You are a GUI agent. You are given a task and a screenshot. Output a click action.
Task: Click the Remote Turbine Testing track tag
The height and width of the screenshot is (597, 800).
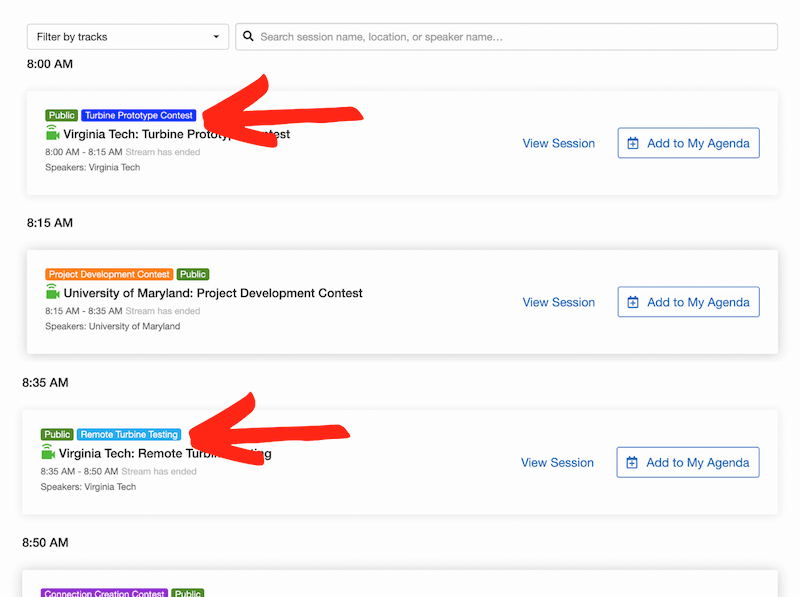click(x=129, y=435)
